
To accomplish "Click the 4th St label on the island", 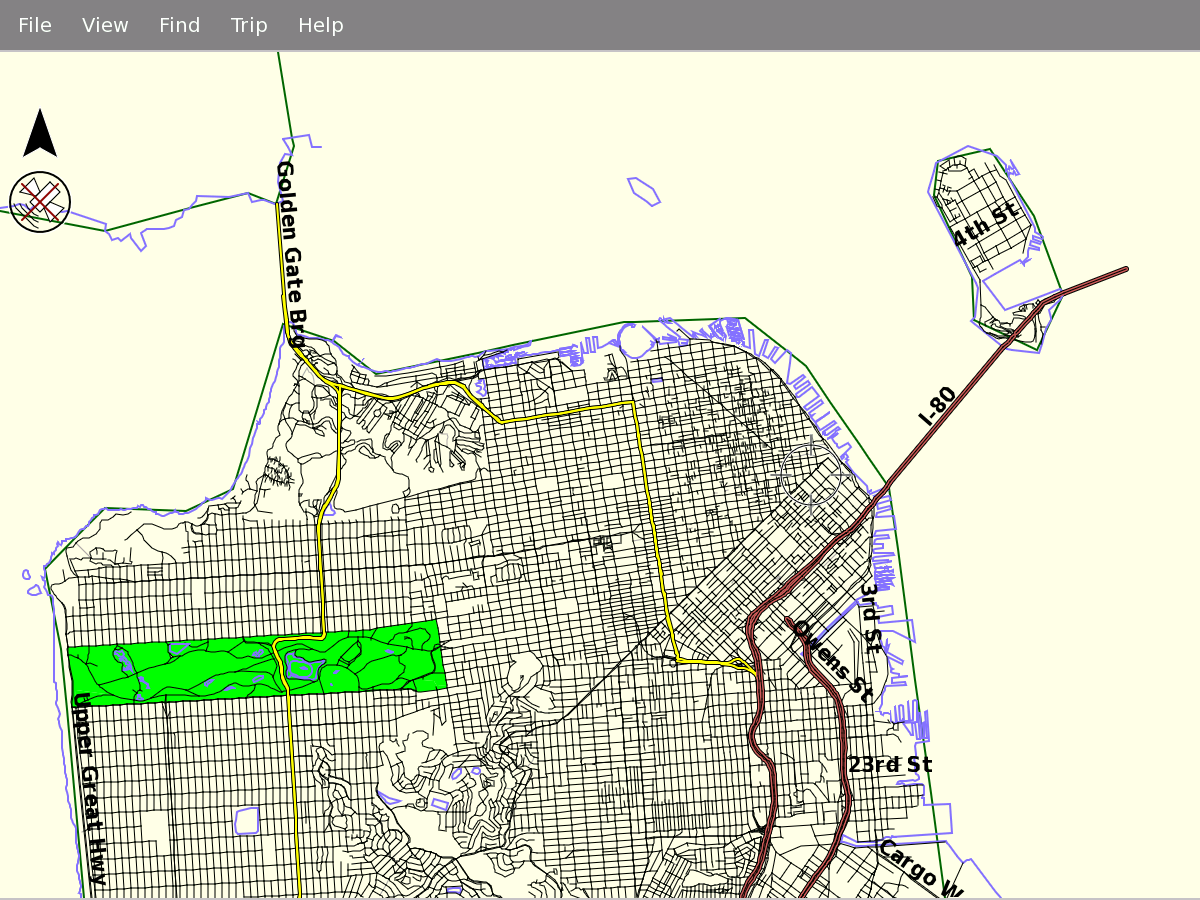I will 984,224.
